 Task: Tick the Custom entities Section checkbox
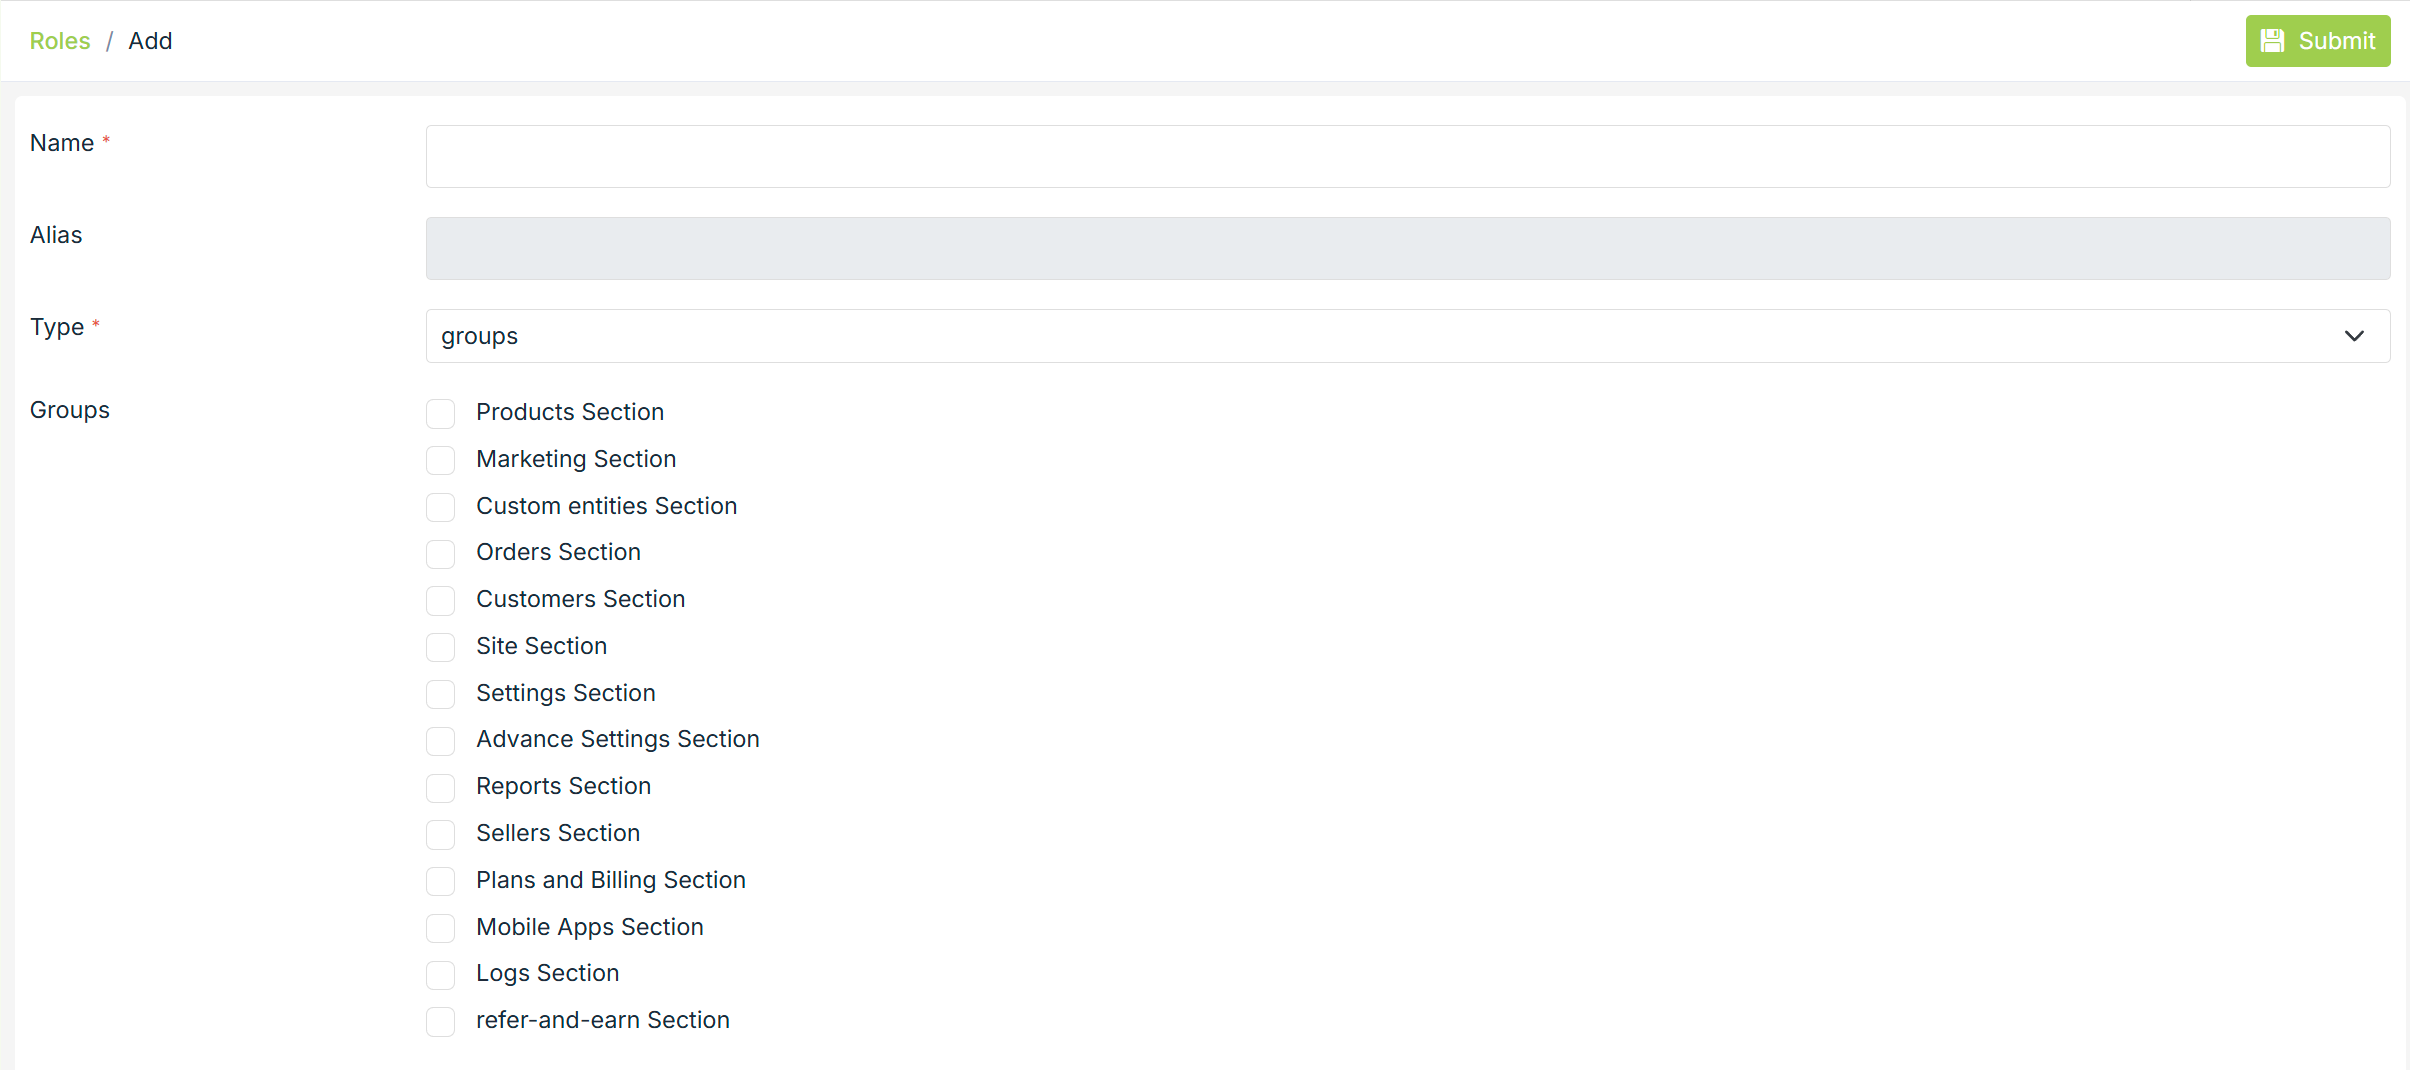tap(440, 507)
